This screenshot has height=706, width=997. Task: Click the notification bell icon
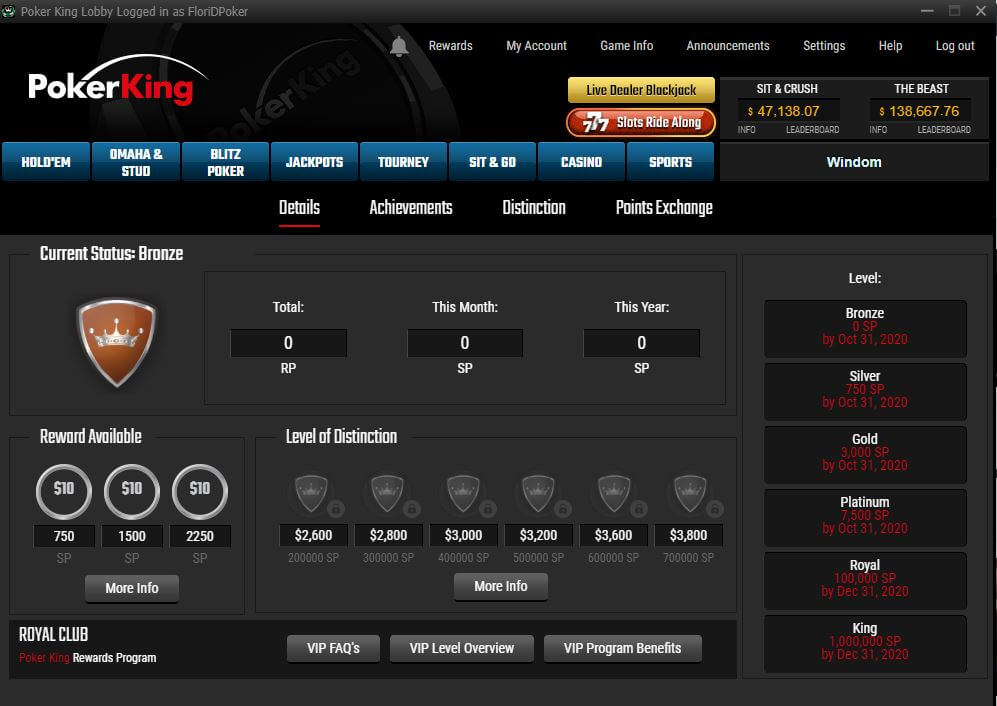tap(399, 46)
